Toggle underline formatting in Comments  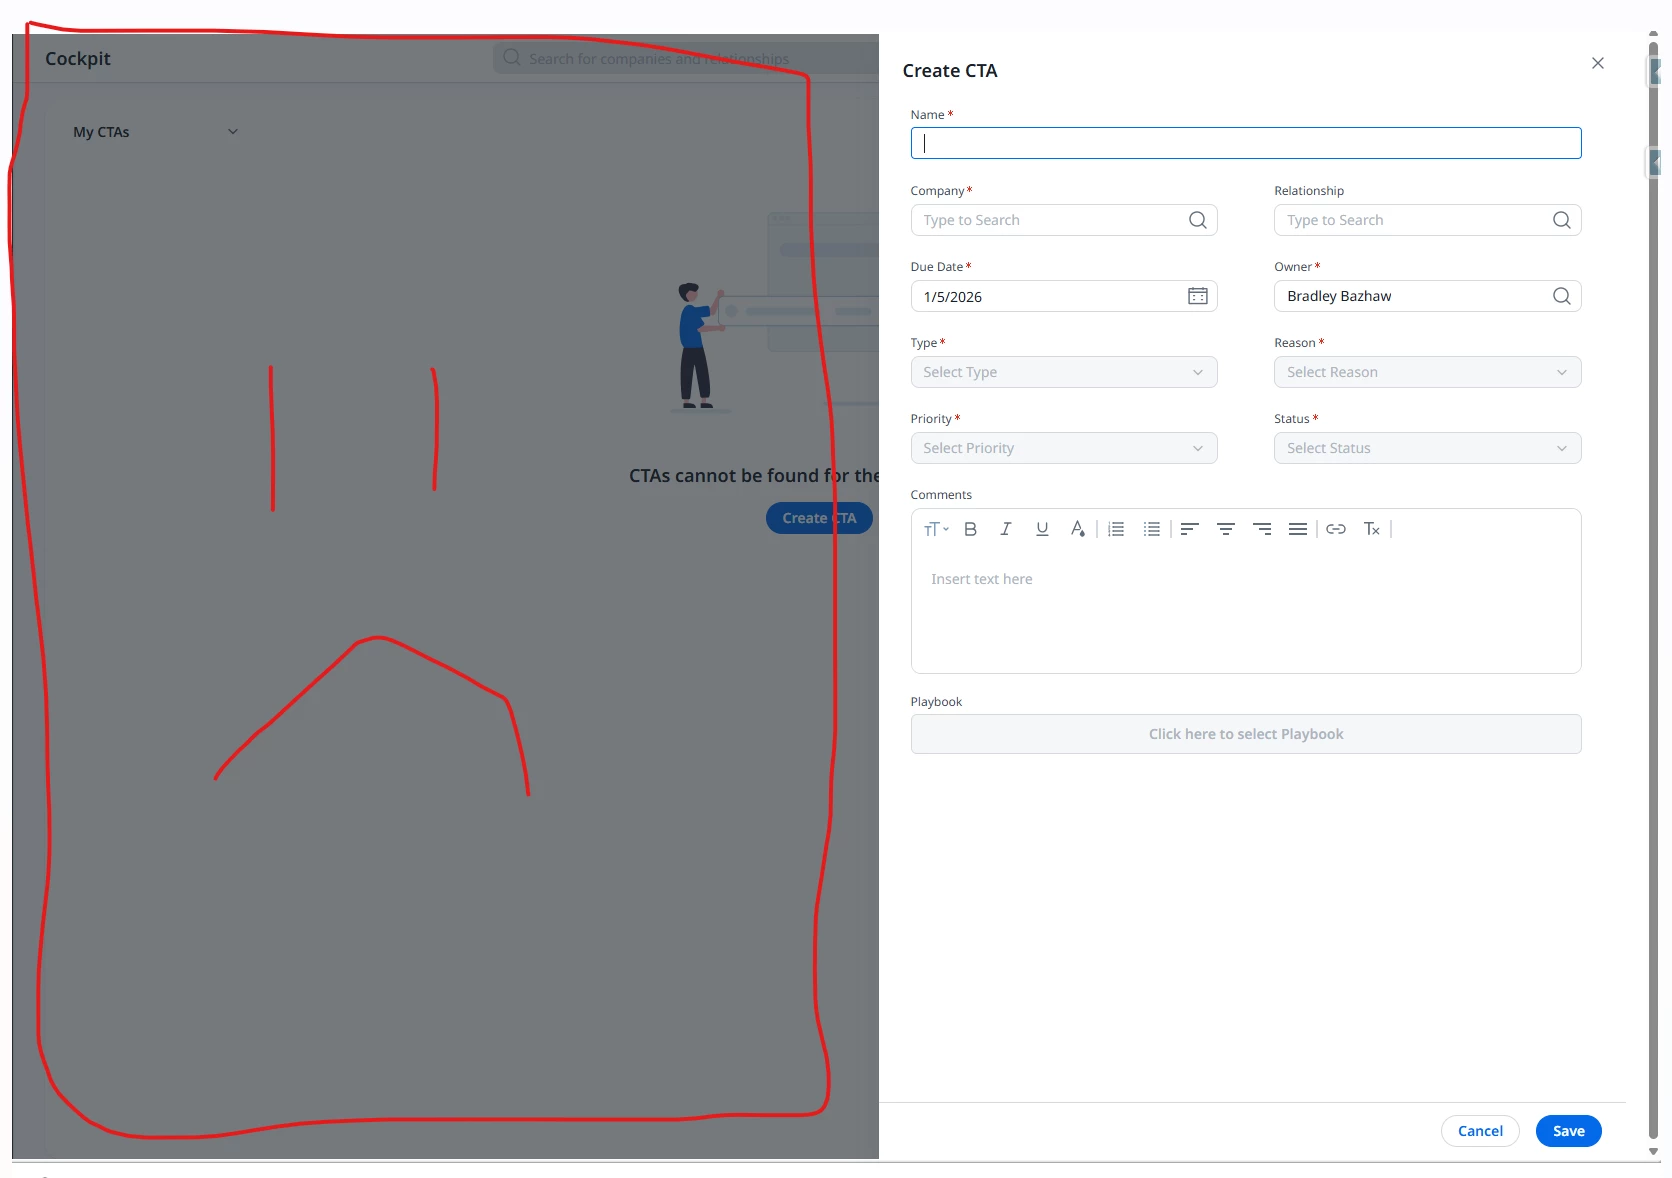click(1042, 529)
